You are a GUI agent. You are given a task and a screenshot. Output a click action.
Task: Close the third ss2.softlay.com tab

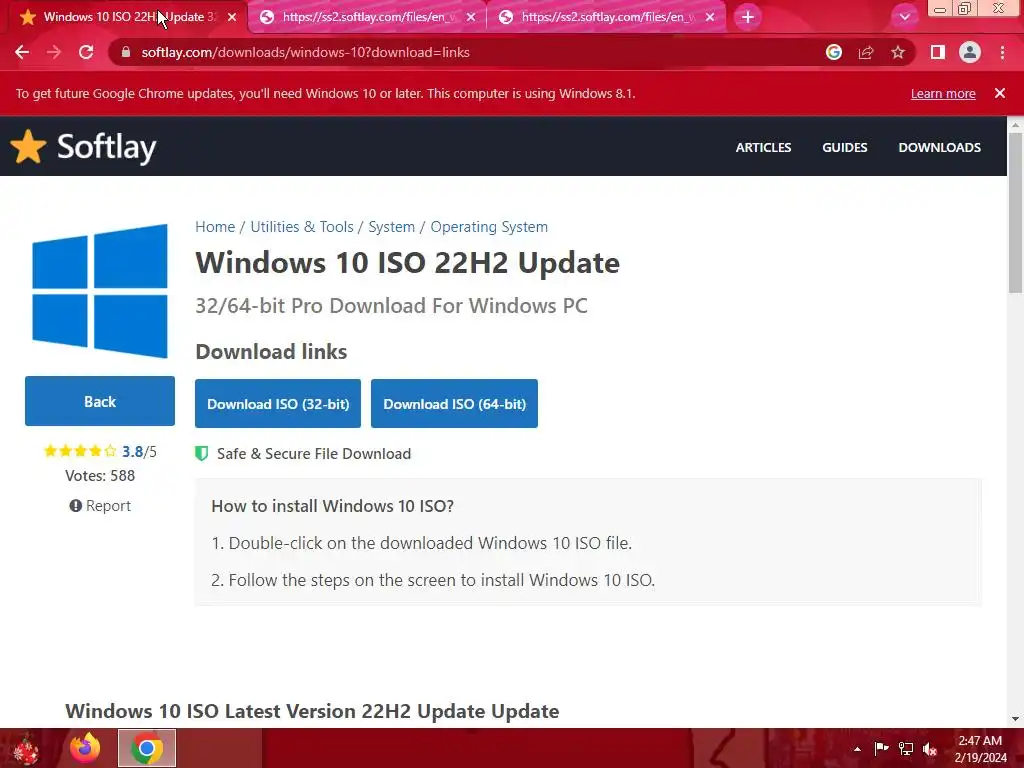point(710,17)
